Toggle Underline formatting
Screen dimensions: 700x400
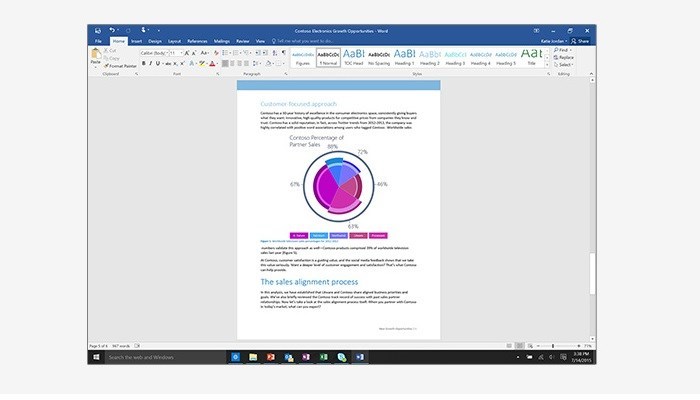[x=158, y=63]
